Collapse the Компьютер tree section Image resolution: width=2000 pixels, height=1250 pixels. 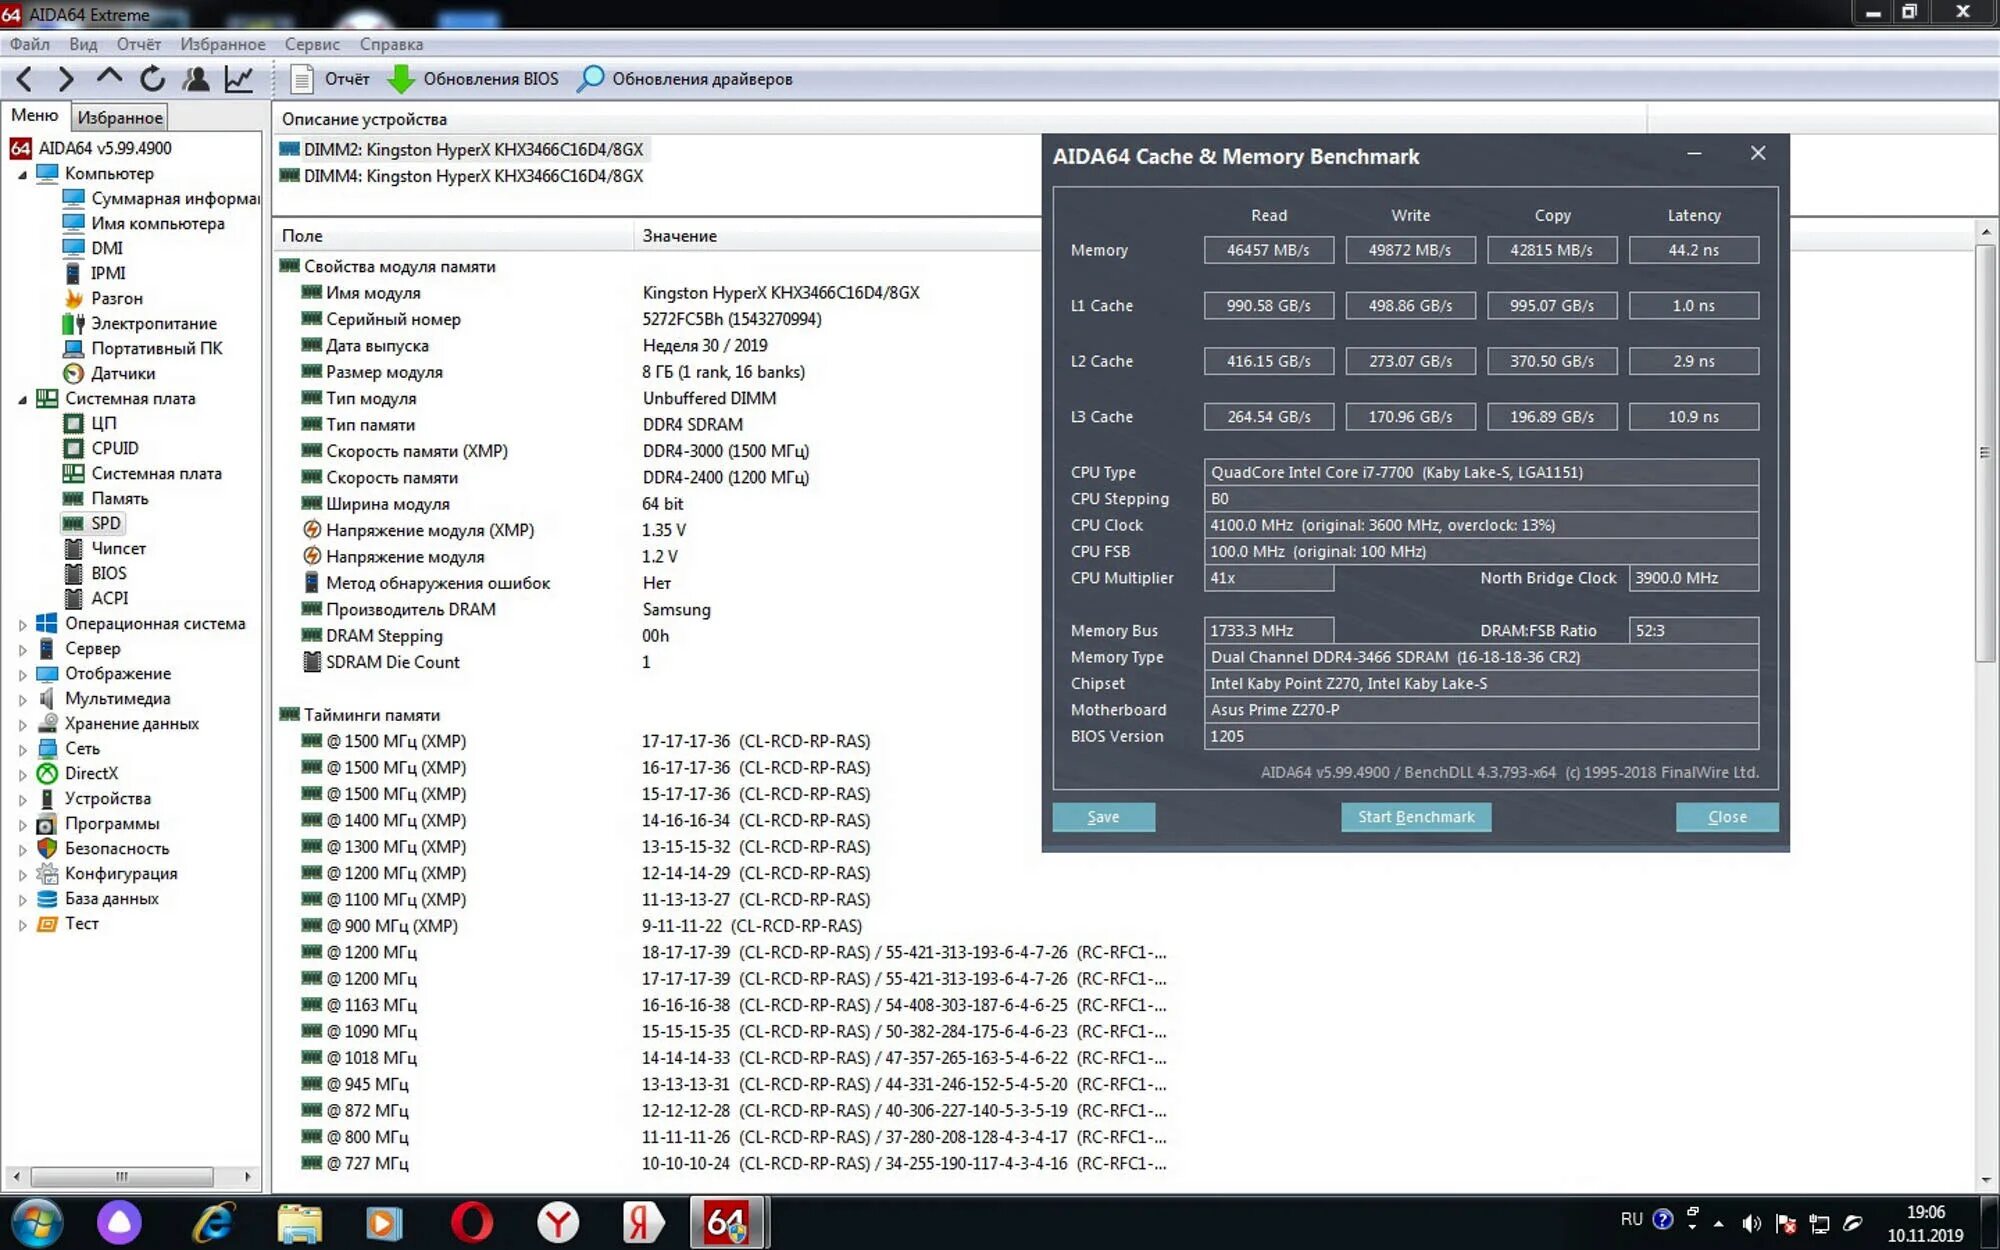click(22, 174)
